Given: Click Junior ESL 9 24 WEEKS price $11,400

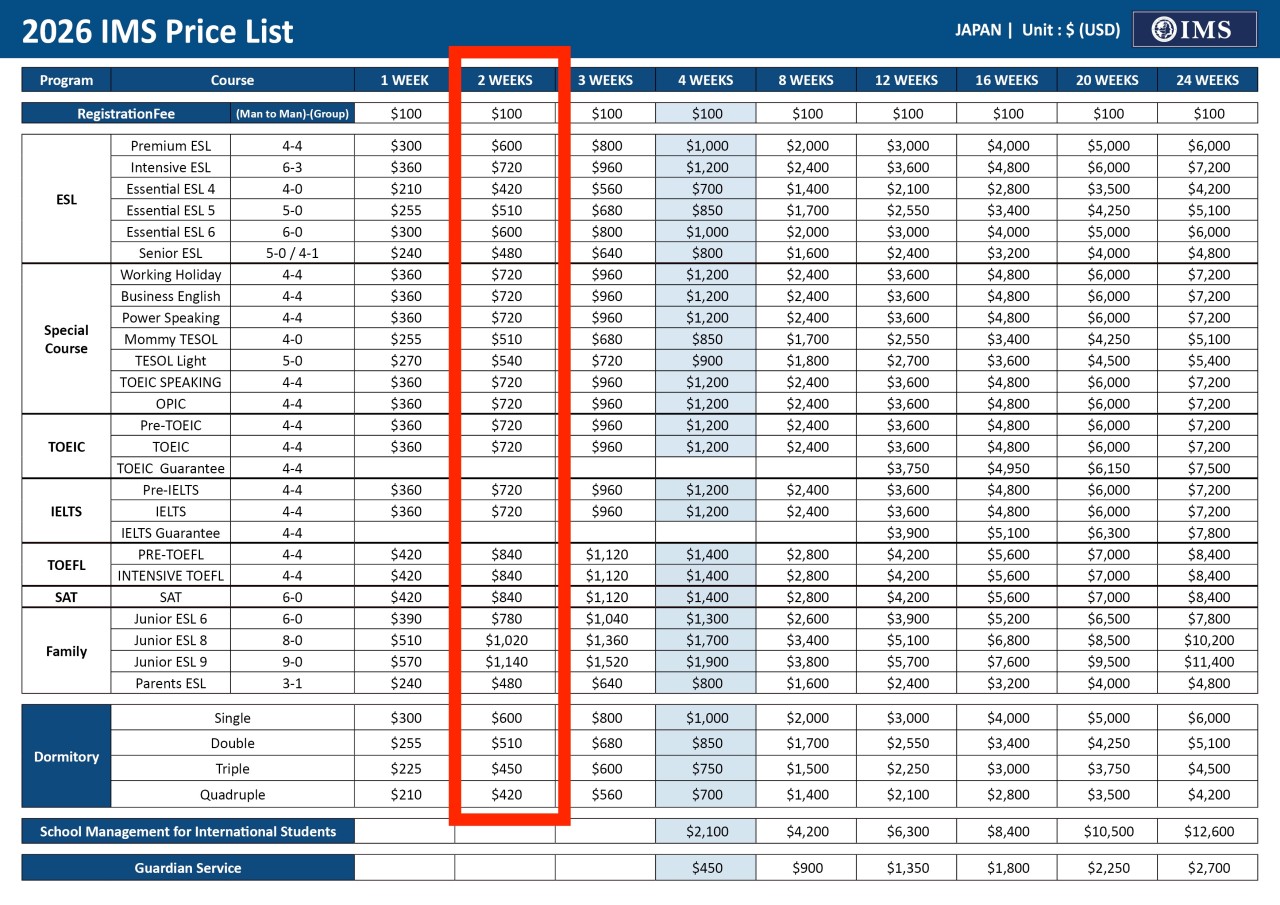Looking at the screenshot, I should click(x=1208, y=662).
